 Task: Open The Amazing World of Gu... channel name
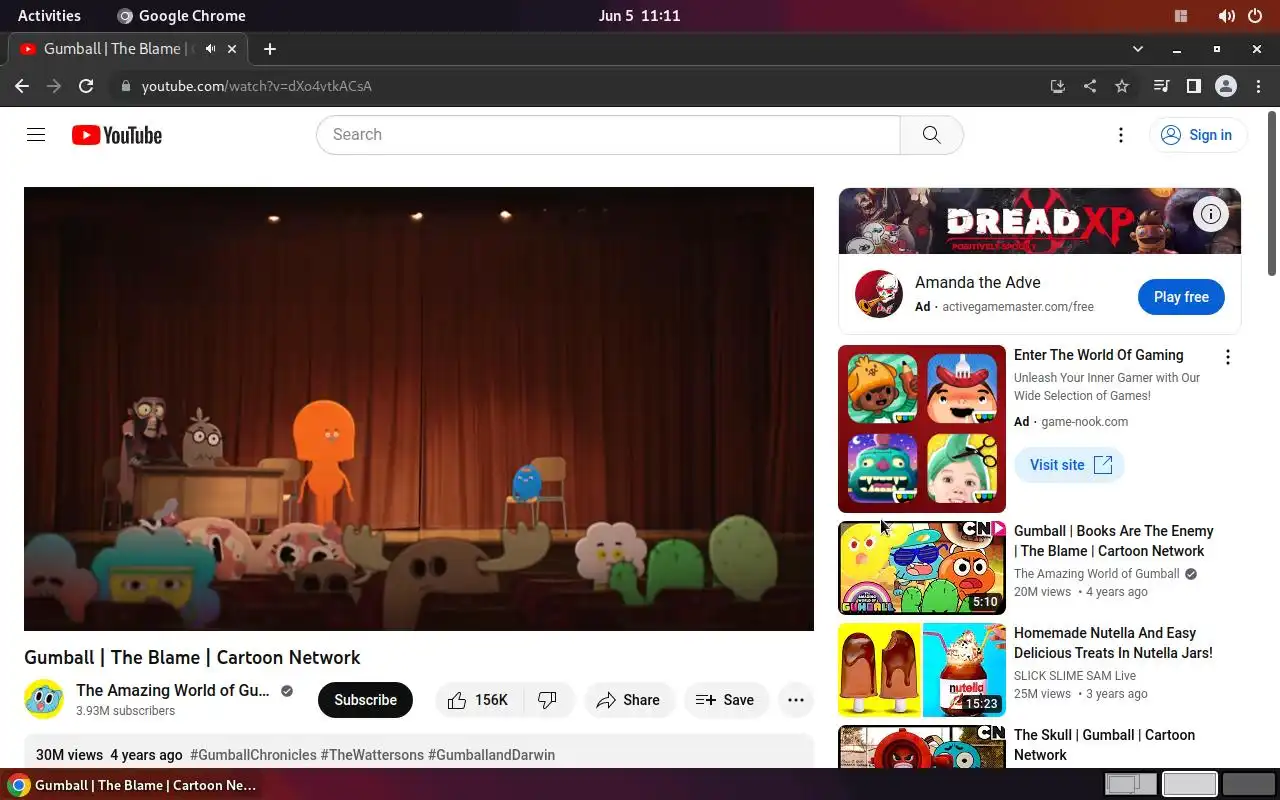[x=173, y=690]
